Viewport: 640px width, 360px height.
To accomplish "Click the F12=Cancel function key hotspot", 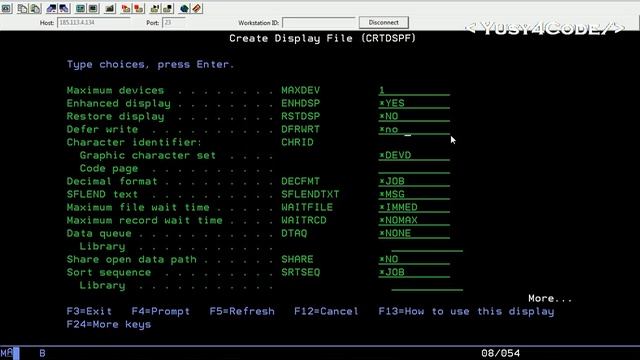I will (326, 311).
